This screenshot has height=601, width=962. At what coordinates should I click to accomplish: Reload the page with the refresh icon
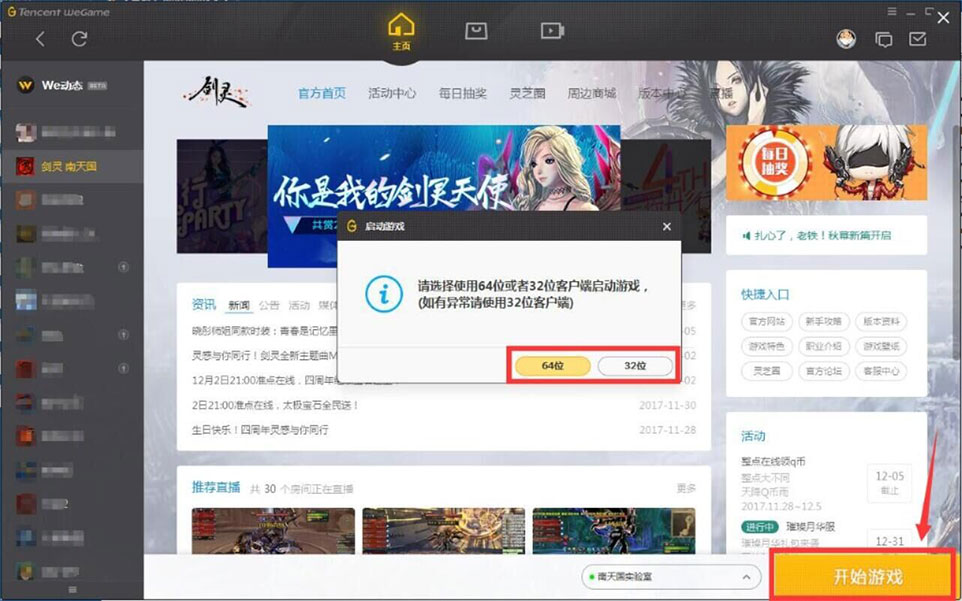click(x=79, y=39)
